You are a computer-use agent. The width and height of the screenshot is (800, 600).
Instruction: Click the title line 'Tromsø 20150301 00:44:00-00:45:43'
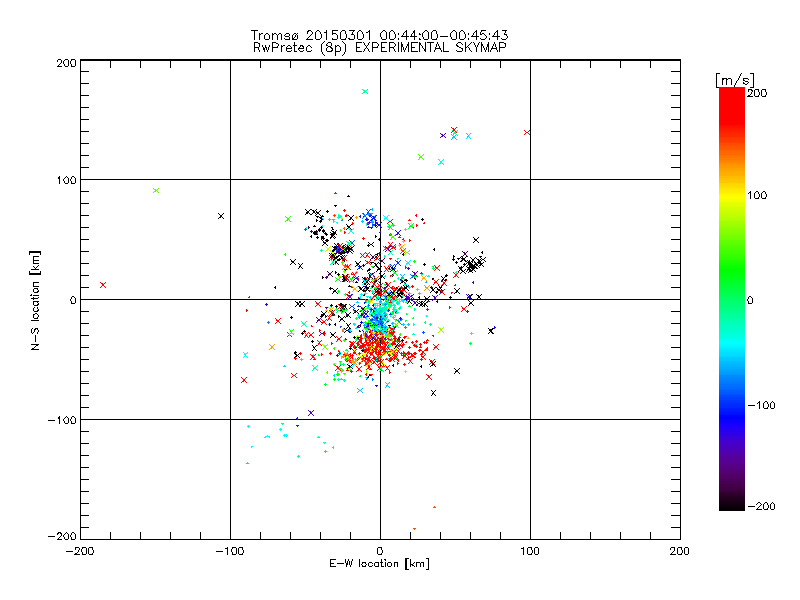tap(380, 35)
